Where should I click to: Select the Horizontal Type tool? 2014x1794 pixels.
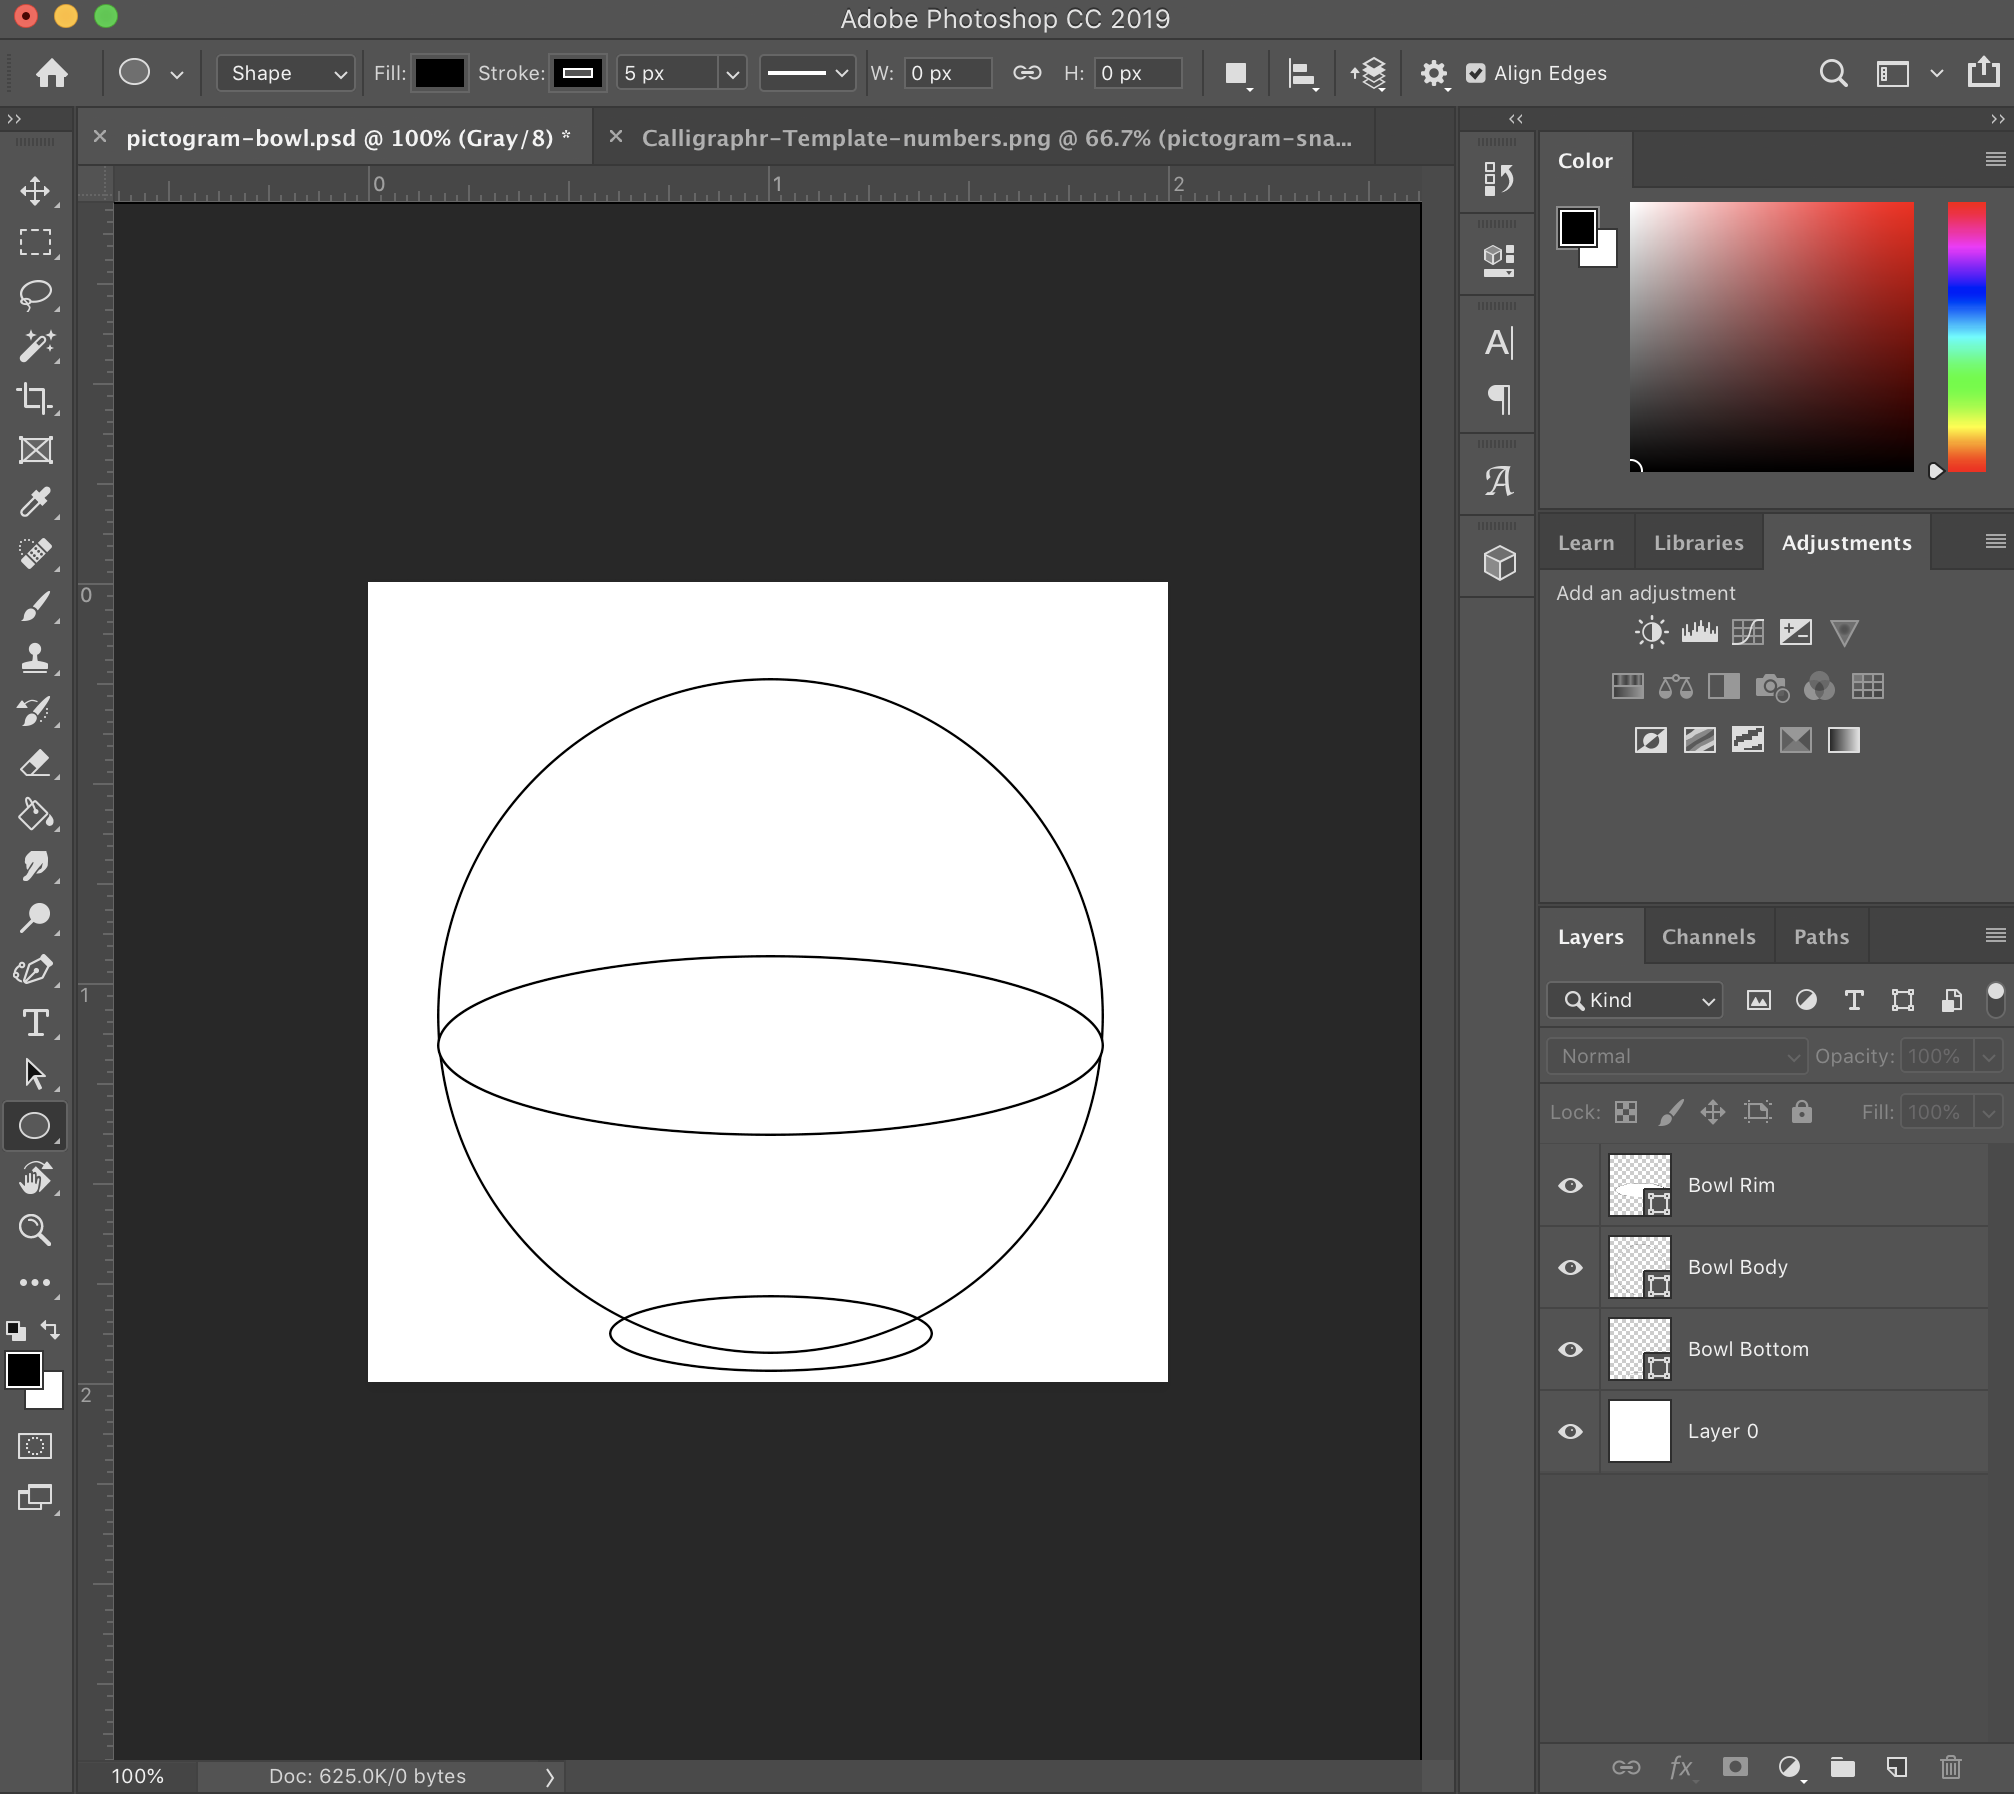pyautogui.click(x=35, y=1022)
